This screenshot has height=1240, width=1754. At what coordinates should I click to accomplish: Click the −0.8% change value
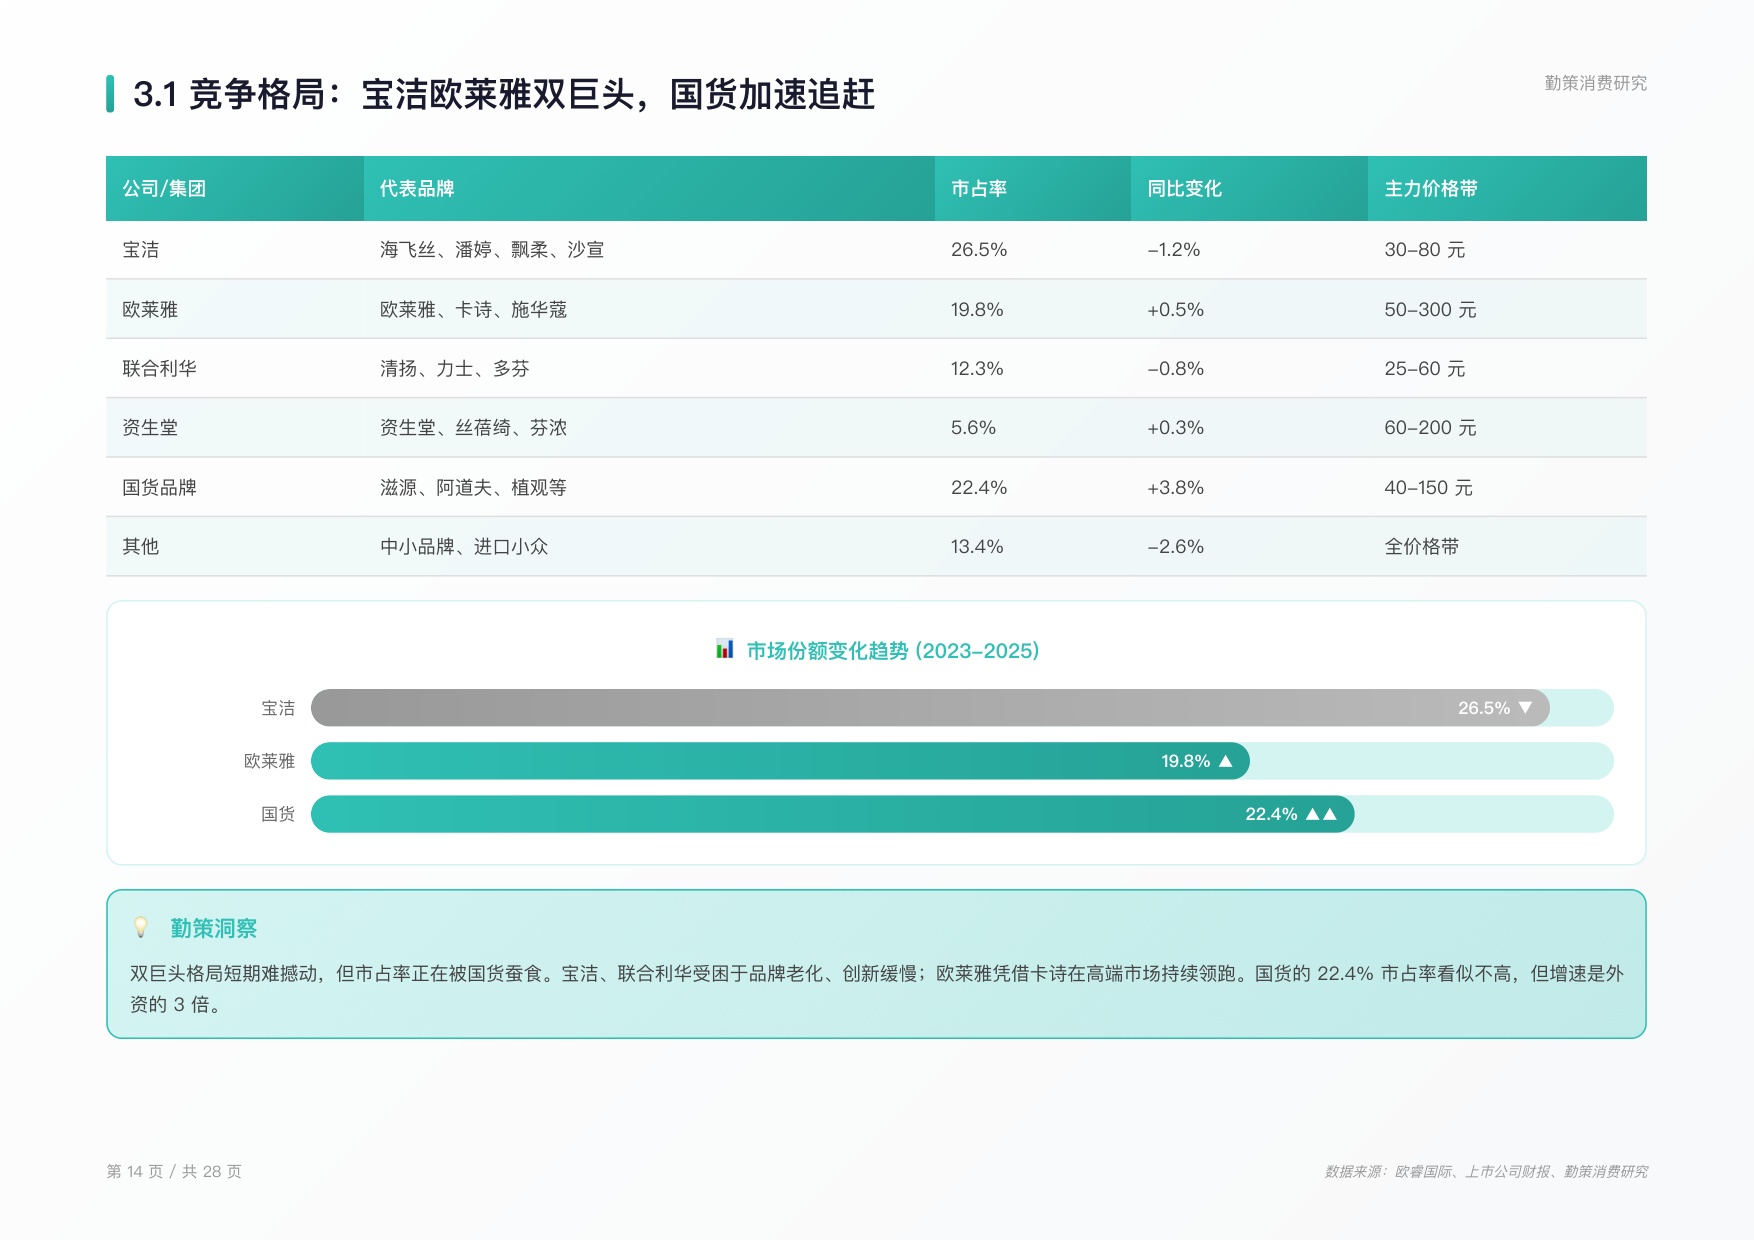(x=1176, y=369)
